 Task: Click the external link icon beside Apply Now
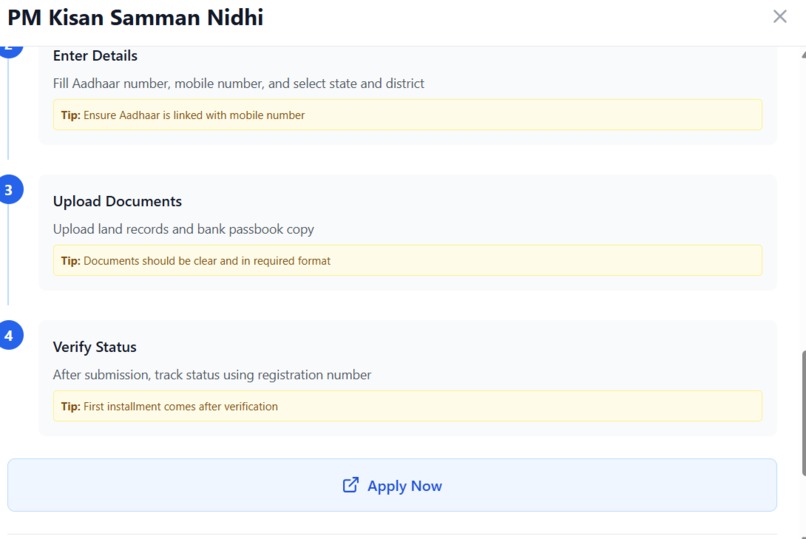pos(351,485)
